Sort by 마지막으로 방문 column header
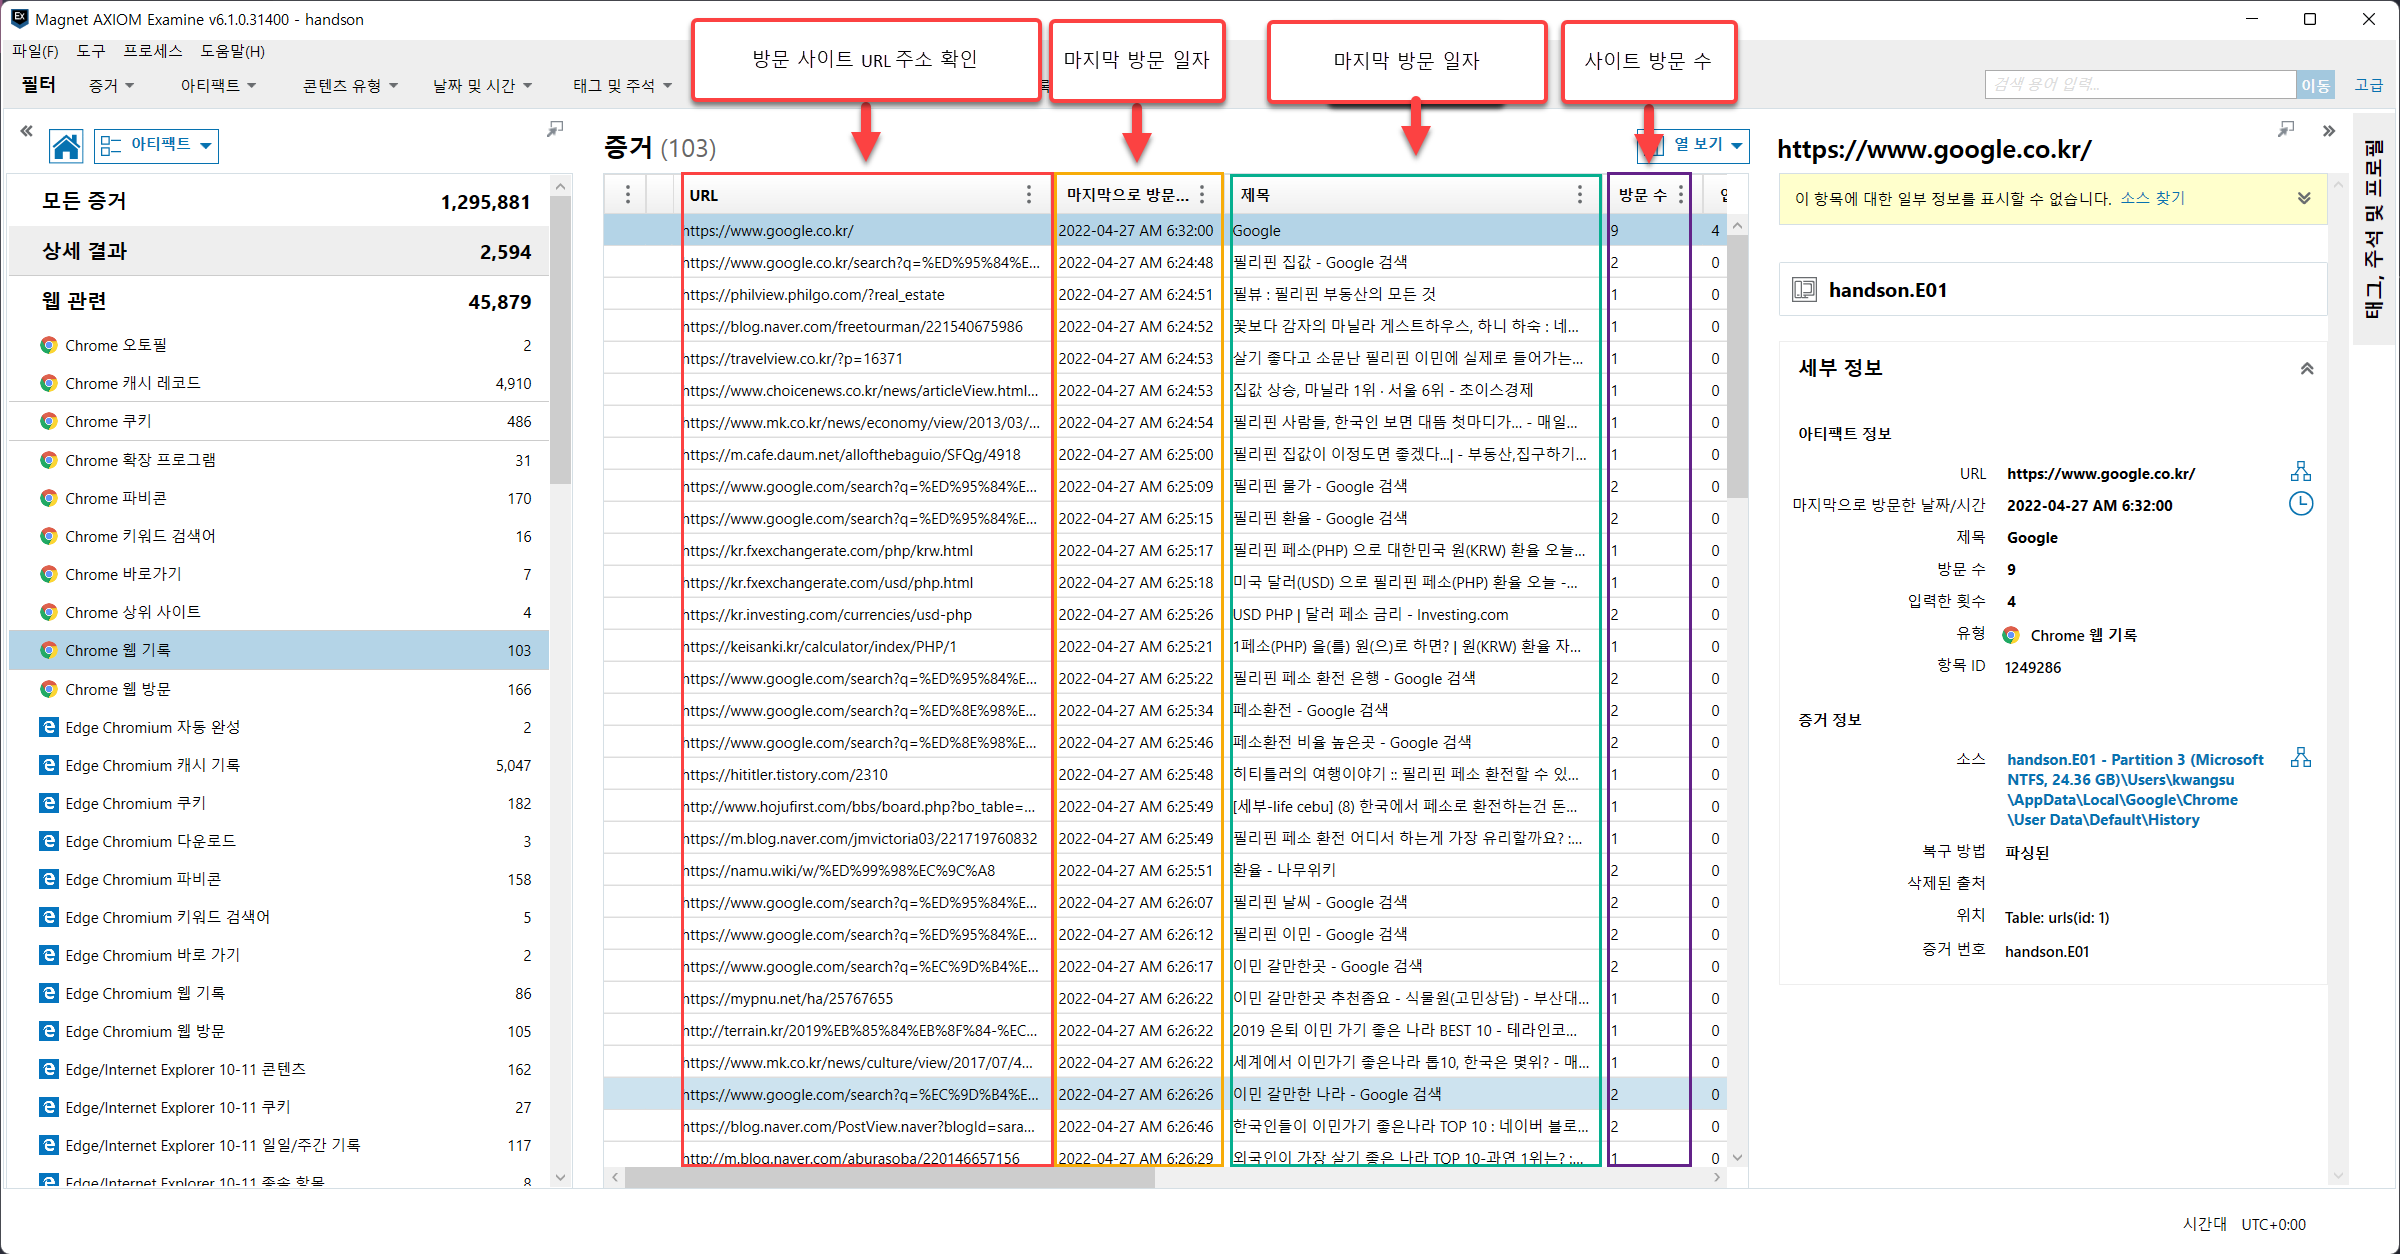This screenshot has width=2400, height=1254. point(1127,195)
